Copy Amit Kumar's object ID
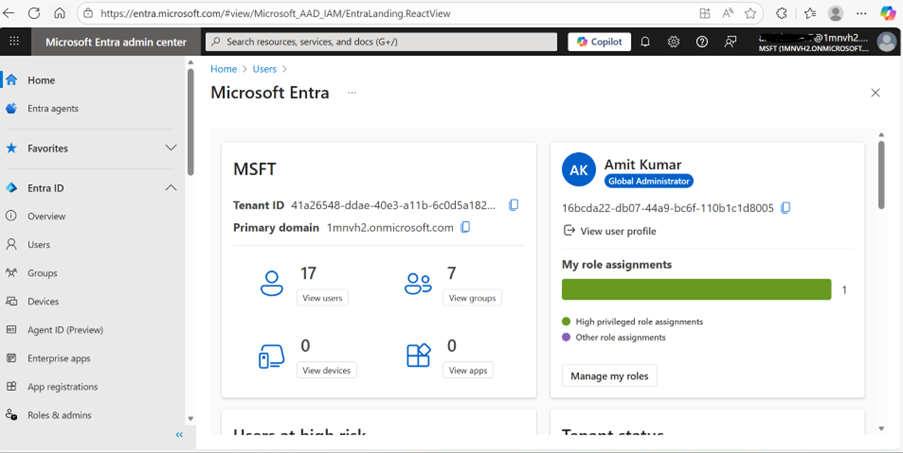Viewport: 903px width, 453px height. point(786,208)
